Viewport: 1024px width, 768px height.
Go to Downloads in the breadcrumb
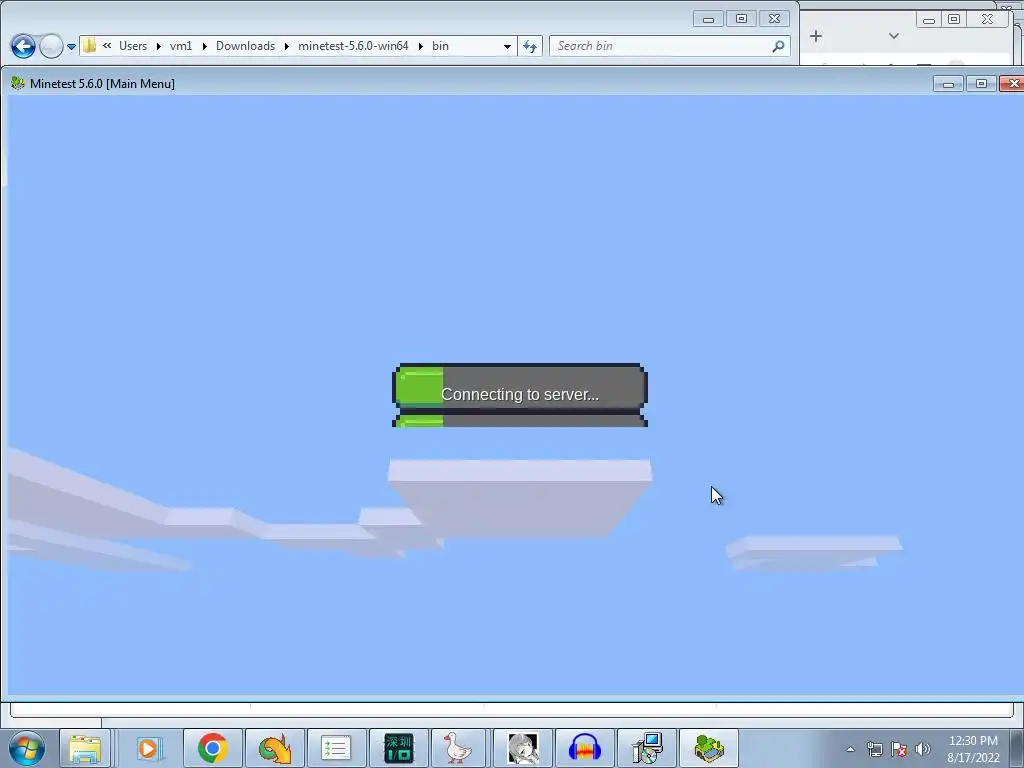[x=246, y=46]
